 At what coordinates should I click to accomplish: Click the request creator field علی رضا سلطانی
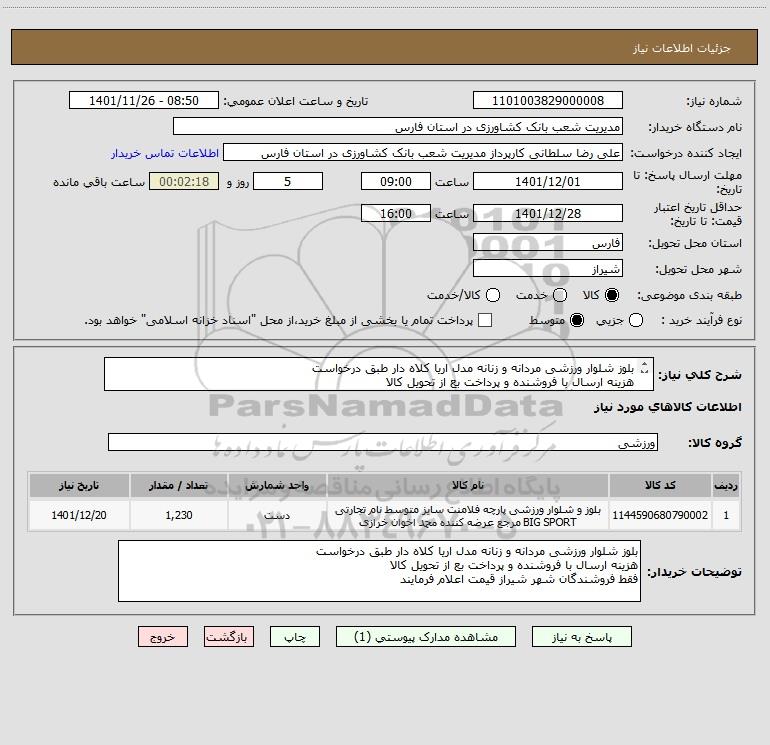coord(423,153)
